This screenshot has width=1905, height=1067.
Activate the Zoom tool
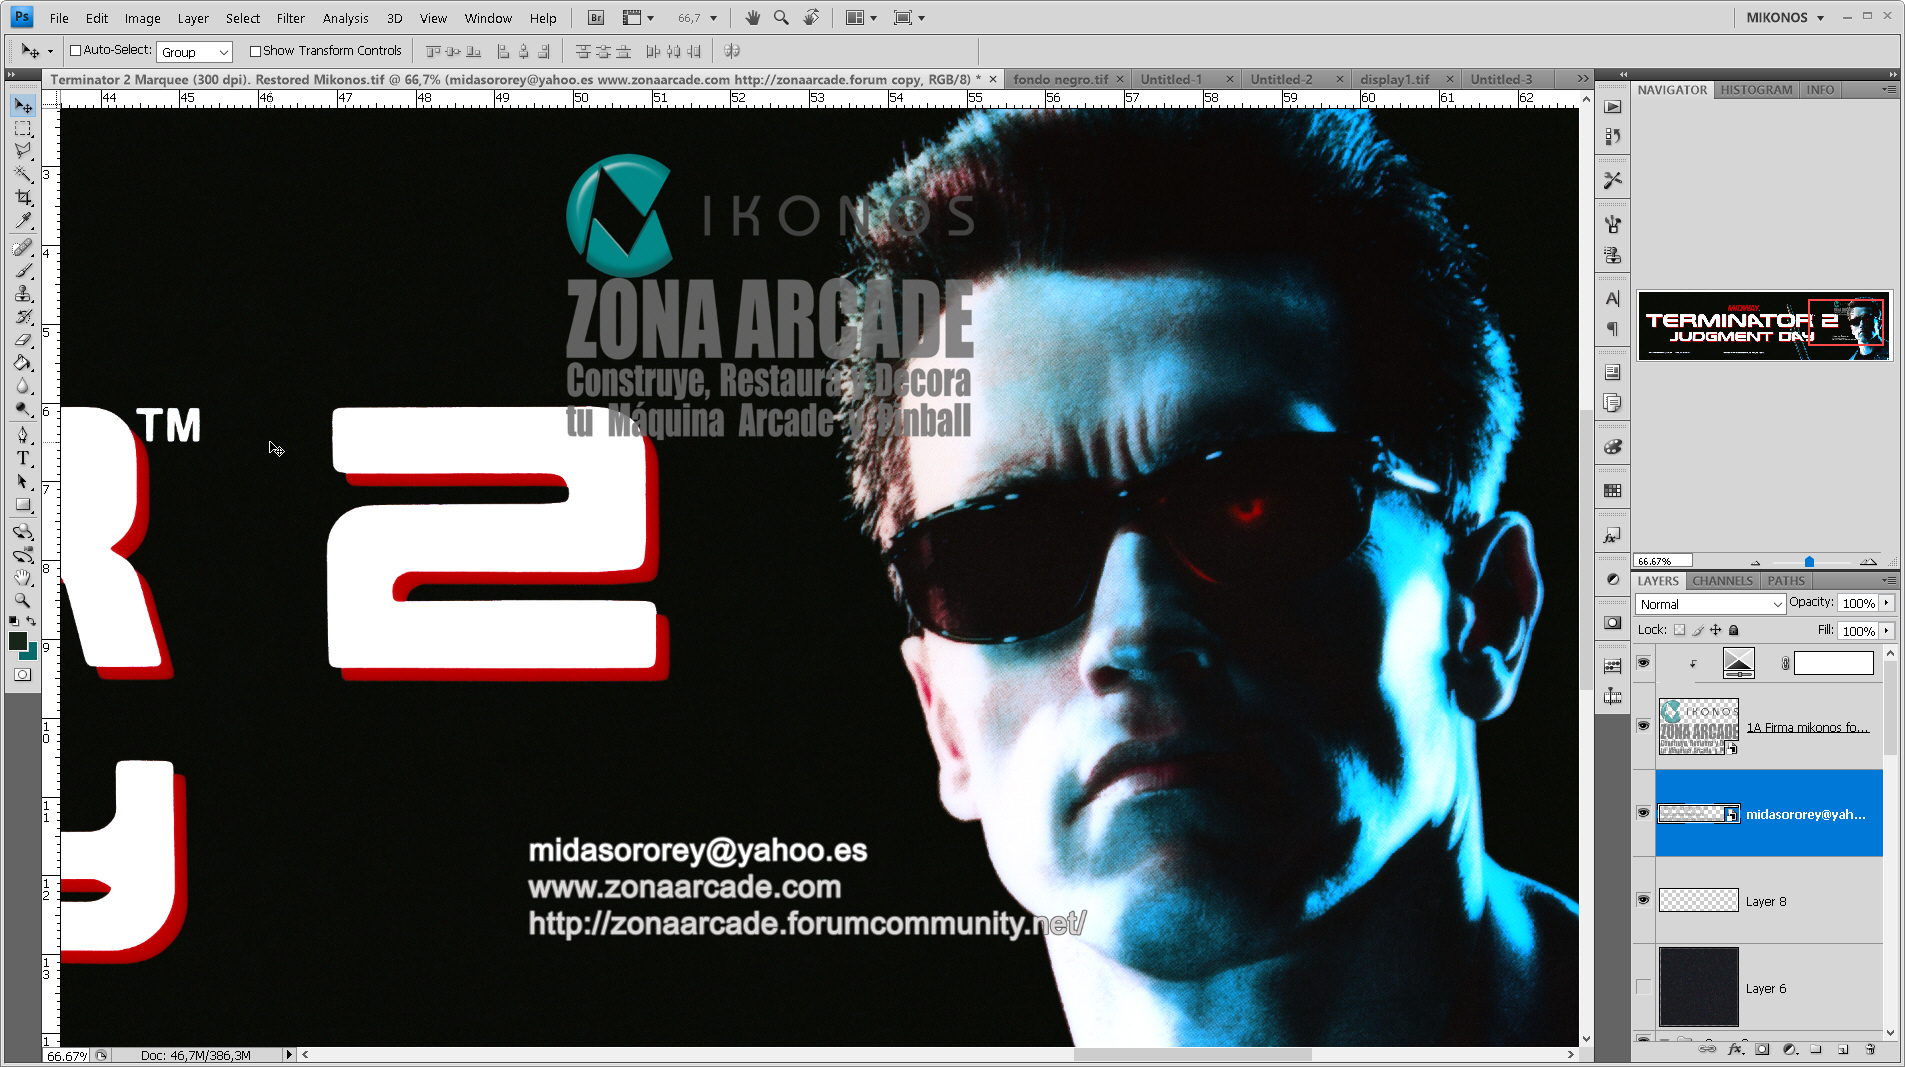click(x=23, y=601)
